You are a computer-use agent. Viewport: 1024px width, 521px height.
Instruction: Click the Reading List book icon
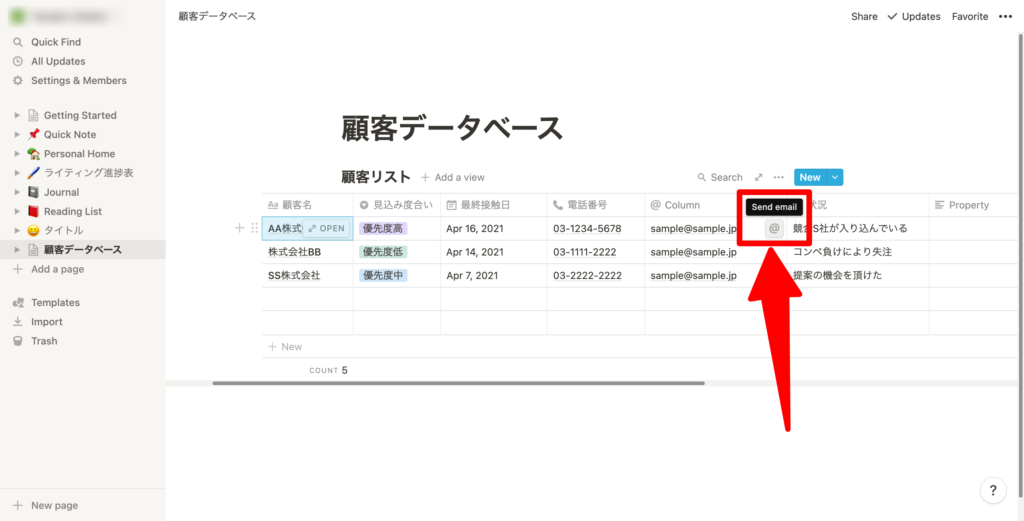click(33, 212)
